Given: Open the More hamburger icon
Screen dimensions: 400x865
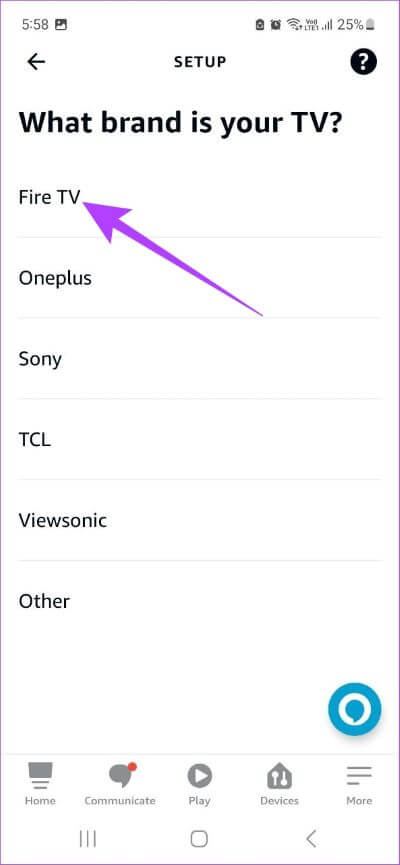Looking at the screenshot, I should 359,776.
